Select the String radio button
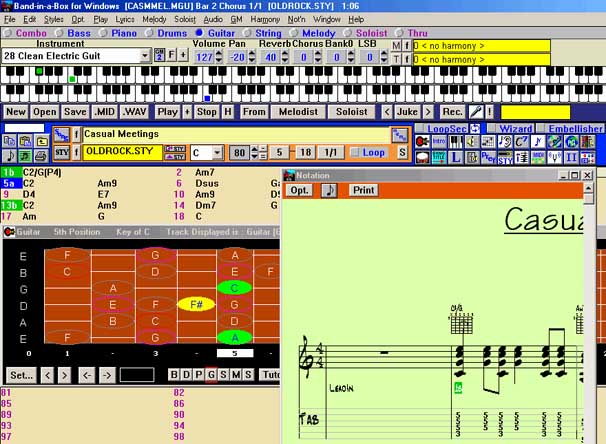Viewport: 606px width, 444px height. (247, 33)
